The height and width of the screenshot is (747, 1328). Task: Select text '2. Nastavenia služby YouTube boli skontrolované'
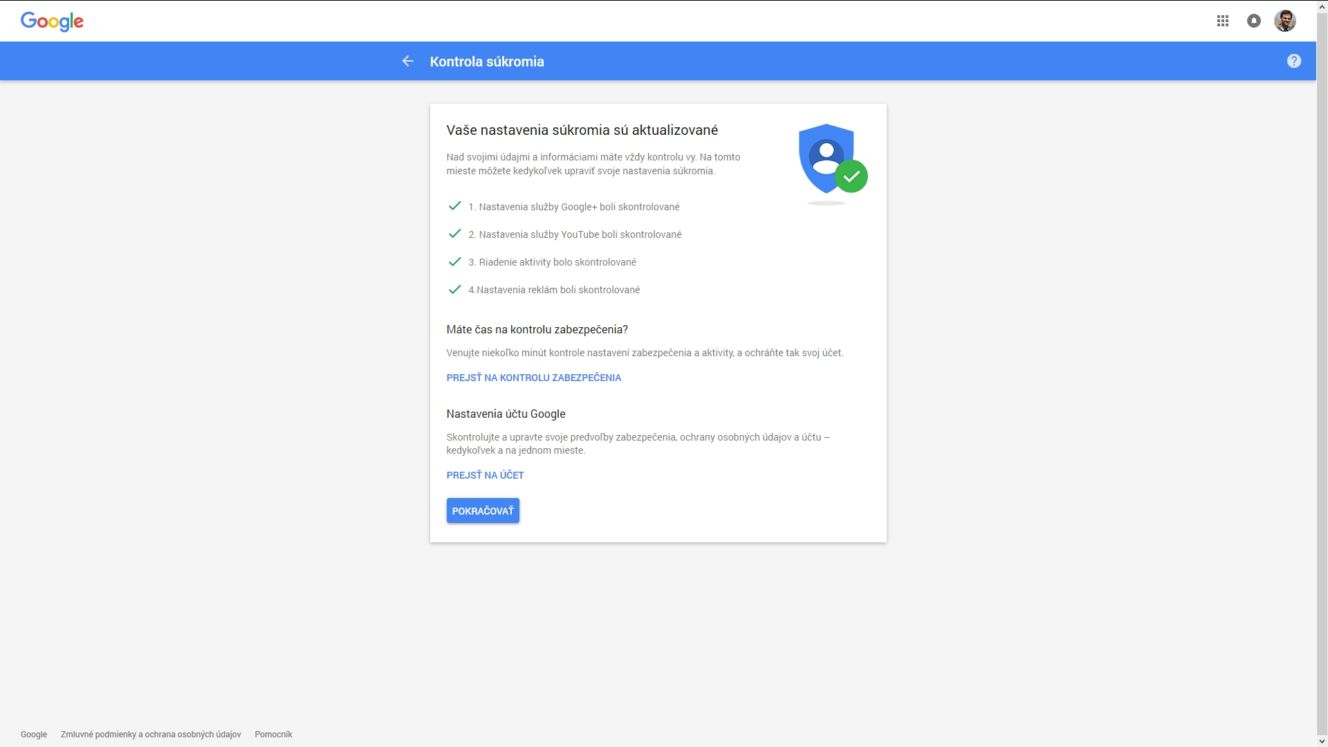[x=575, y=235]
